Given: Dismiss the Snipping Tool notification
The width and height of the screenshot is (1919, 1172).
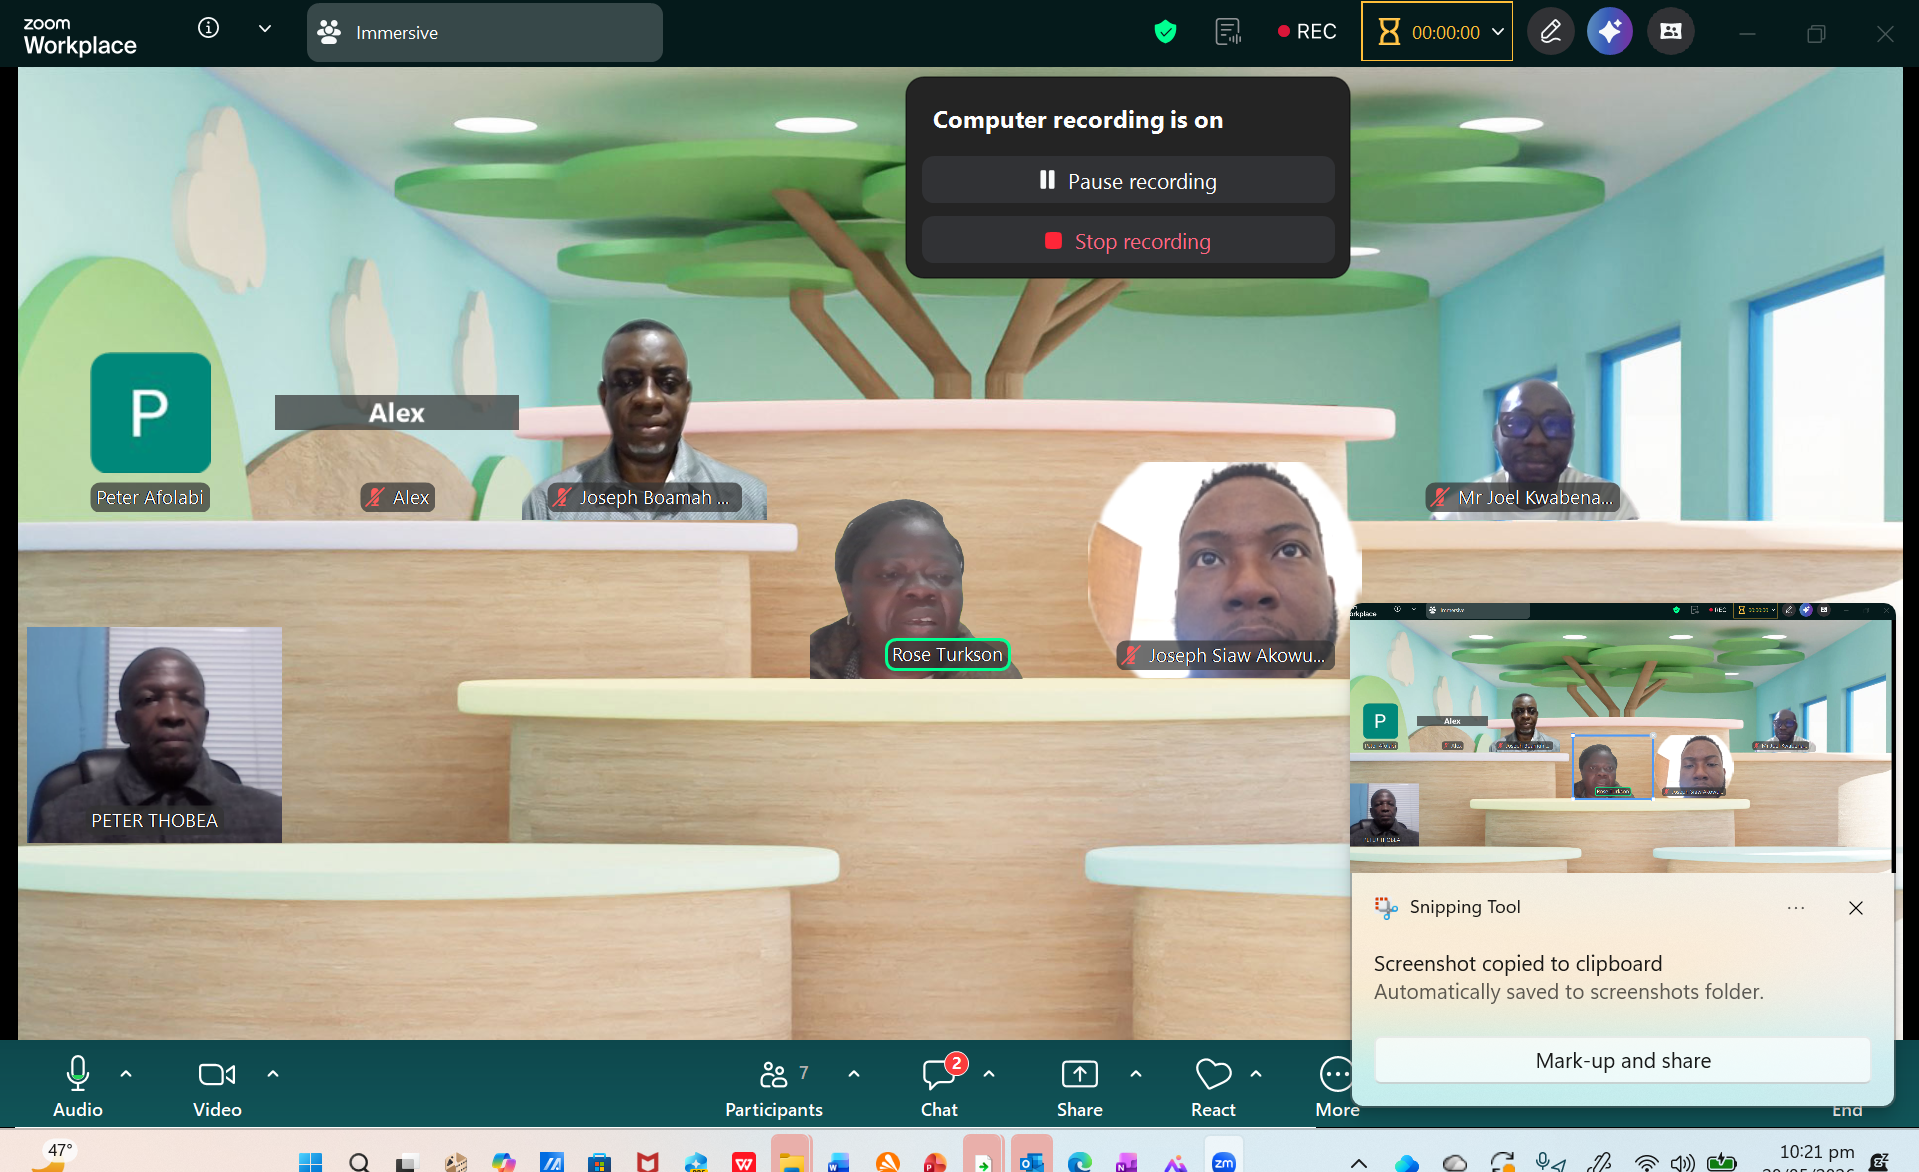Looking at the screenshot, I should [x=1856, y=908].
